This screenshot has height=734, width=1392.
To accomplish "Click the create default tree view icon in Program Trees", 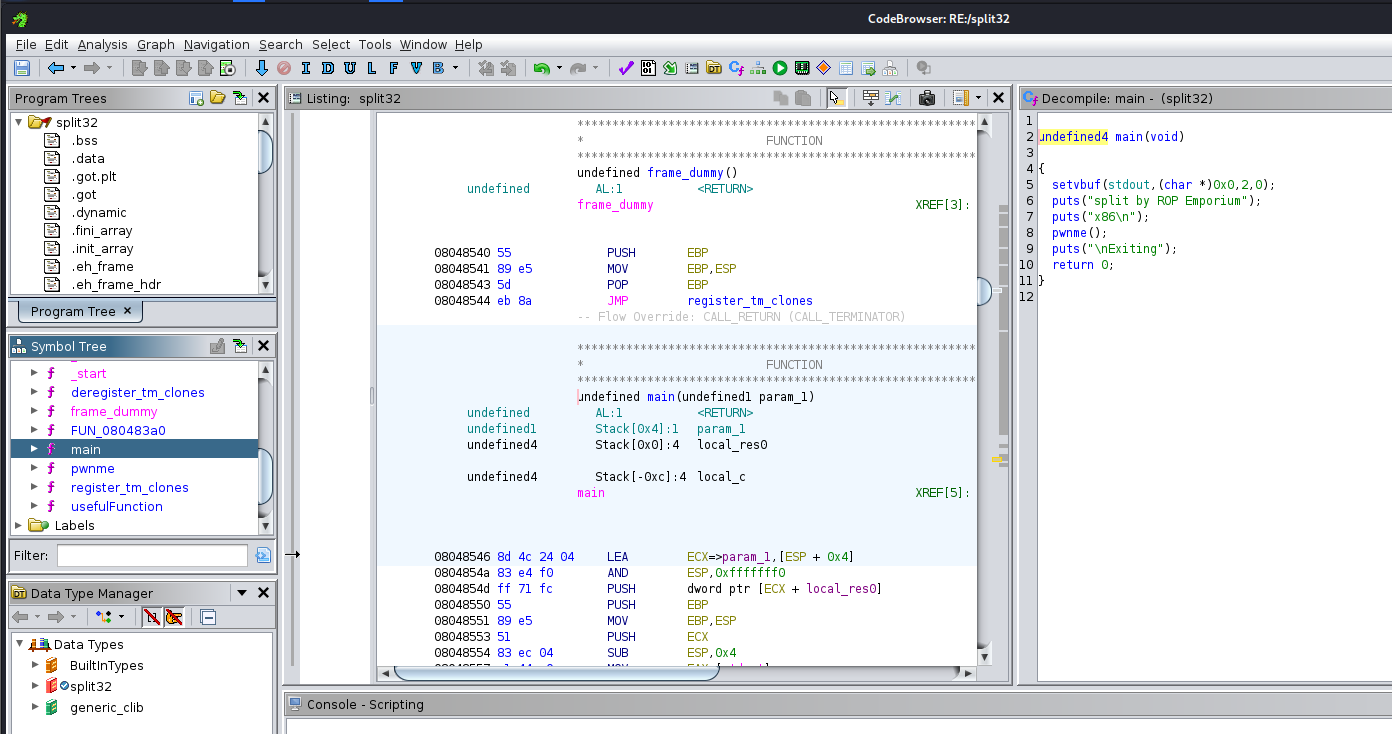I will click(197, 98).
